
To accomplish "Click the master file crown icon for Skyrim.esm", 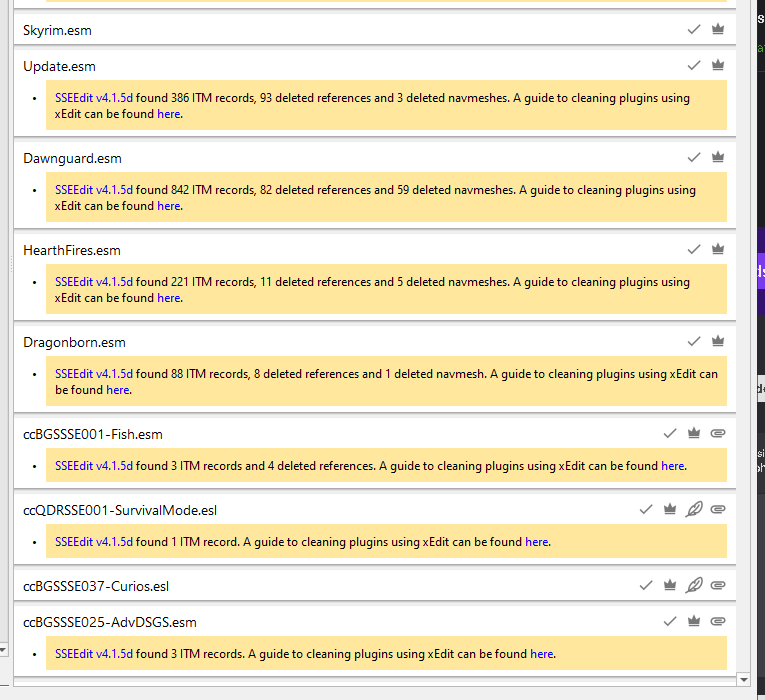I will tap(718, 29).
